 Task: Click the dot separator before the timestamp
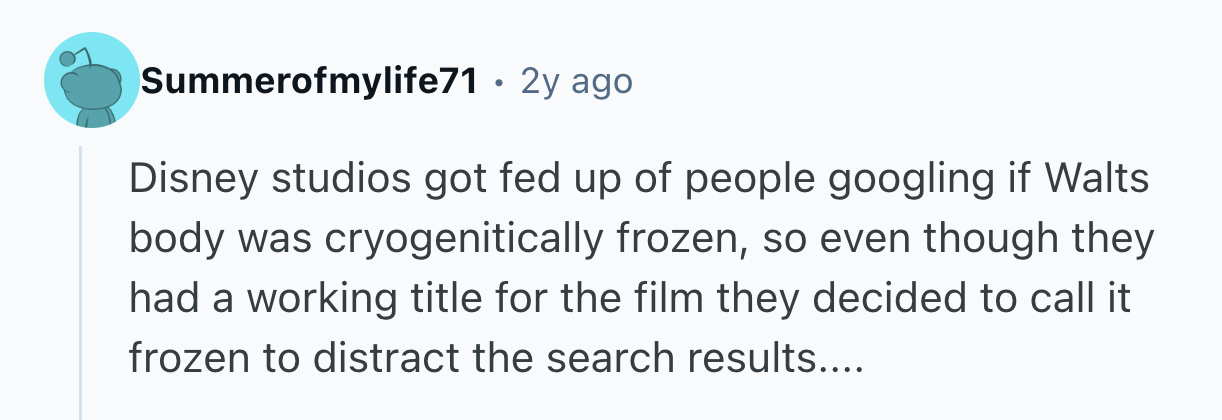[x=498, y=81]
